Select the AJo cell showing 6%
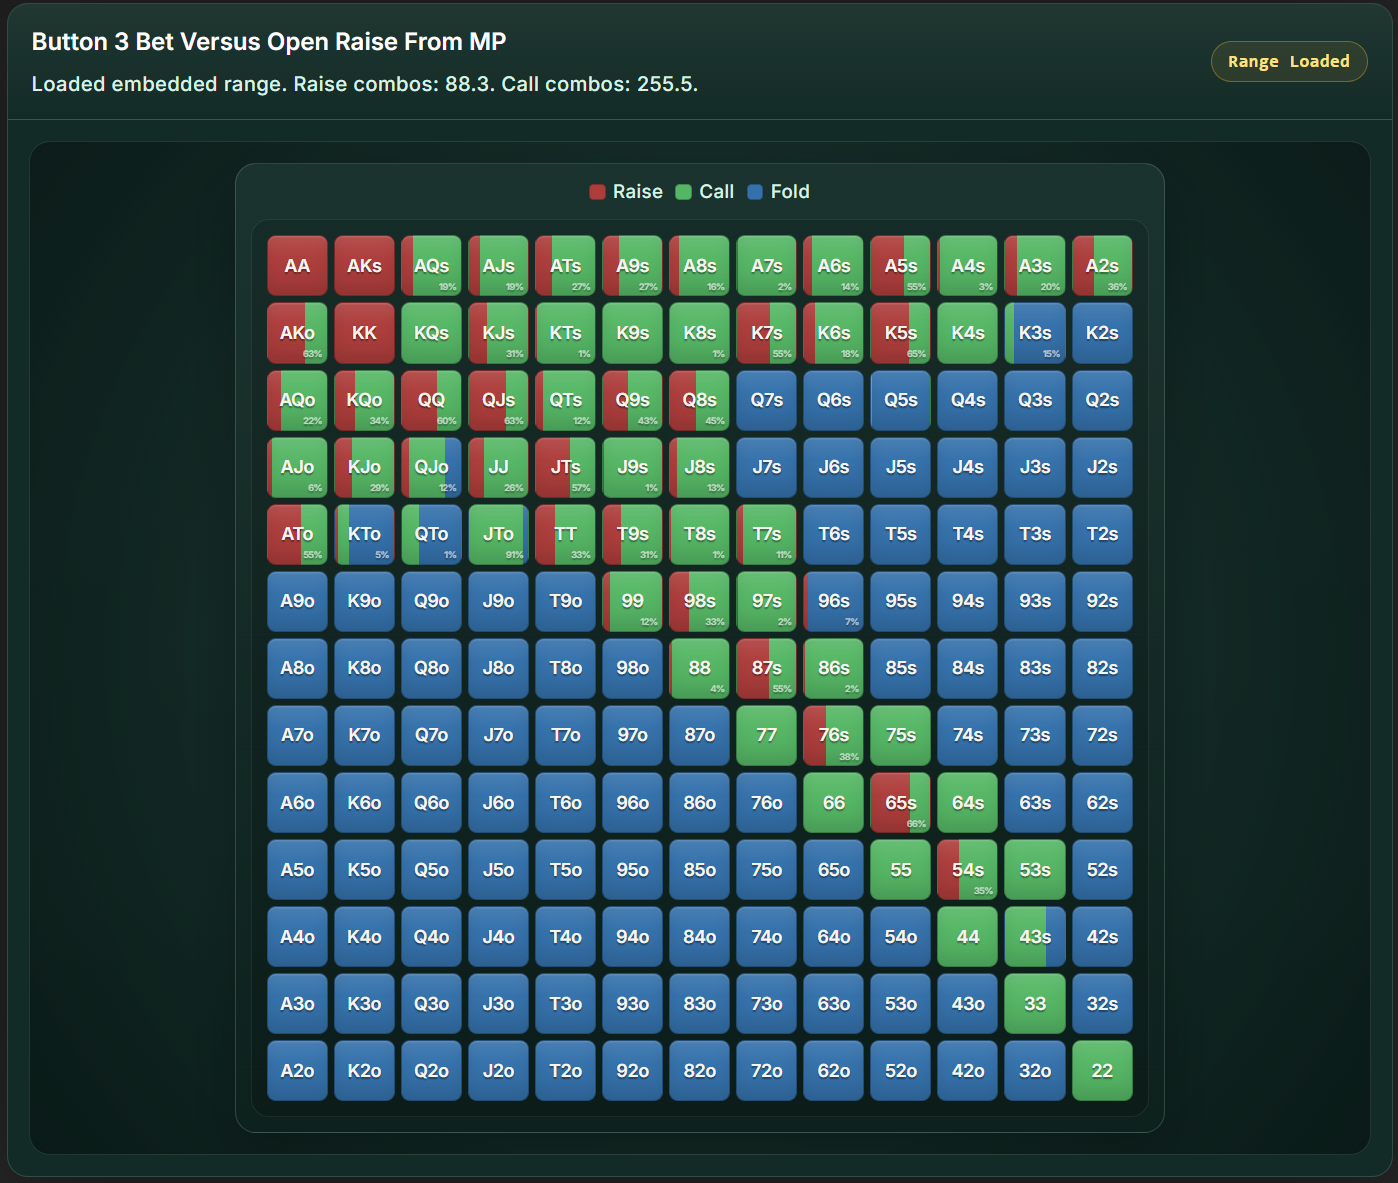1398x1183 pixels. [297, 467]
